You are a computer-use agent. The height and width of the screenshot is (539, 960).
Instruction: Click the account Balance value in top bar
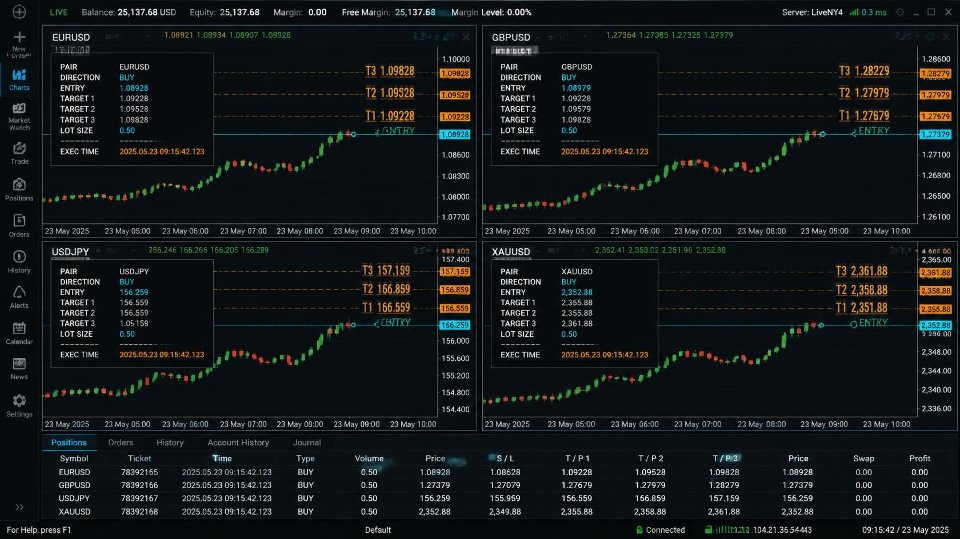(x=146, y=12)
